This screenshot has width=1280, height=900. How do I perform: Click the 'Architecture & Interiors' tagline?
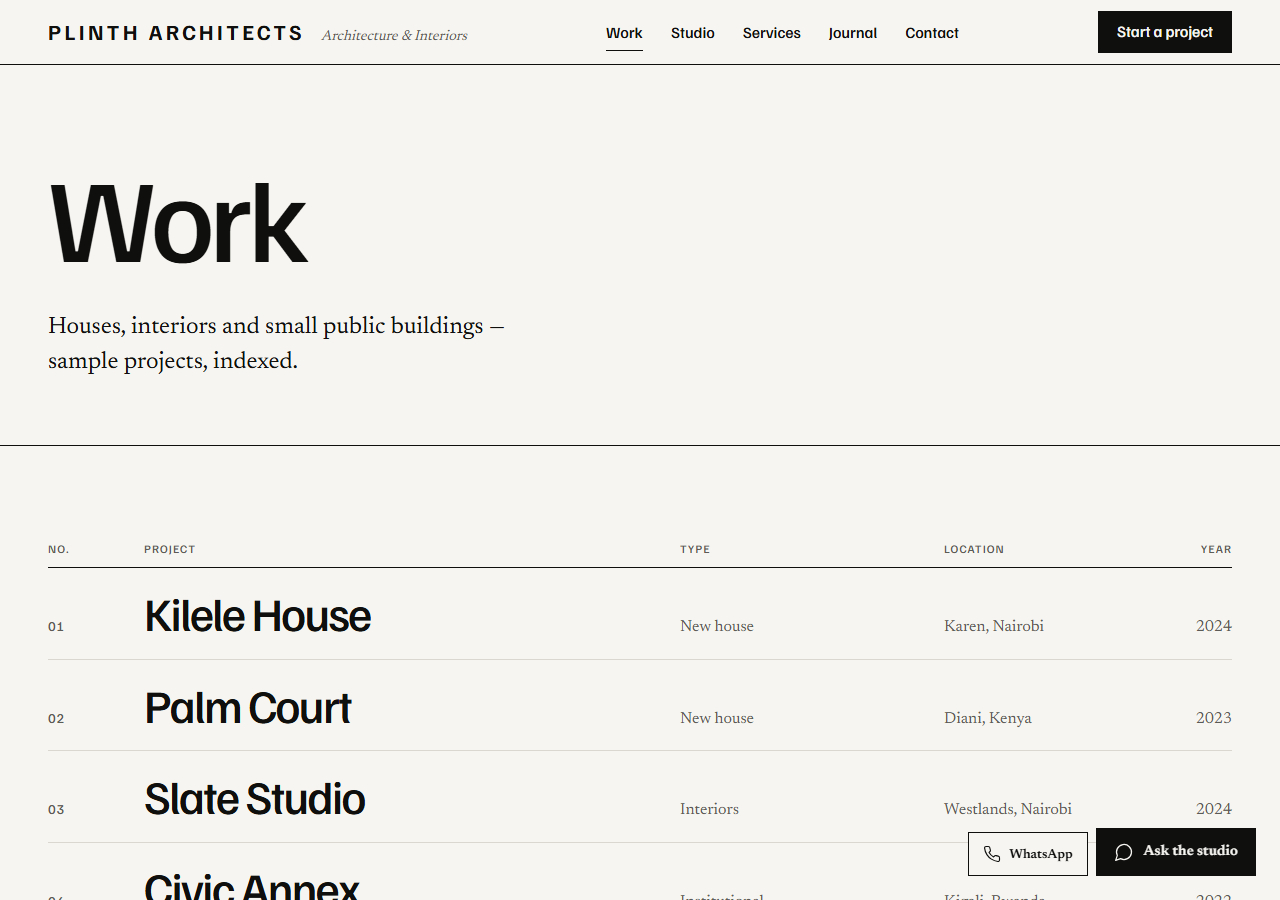point(395,35)
